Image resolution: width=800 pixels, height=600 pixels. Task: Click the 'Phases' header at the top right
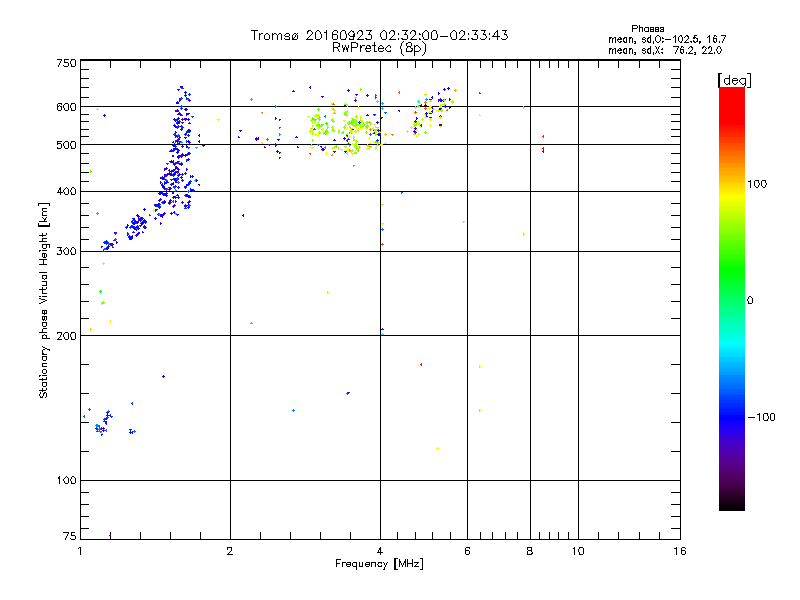[647, 29]
